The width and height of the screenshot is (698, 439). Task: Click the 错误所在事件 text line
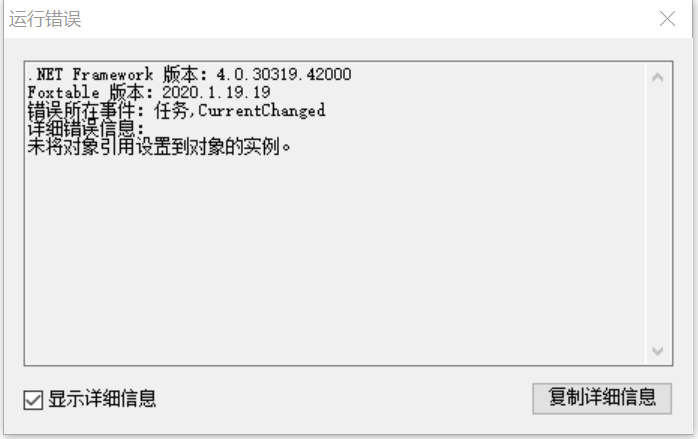[x=176, y=110]
